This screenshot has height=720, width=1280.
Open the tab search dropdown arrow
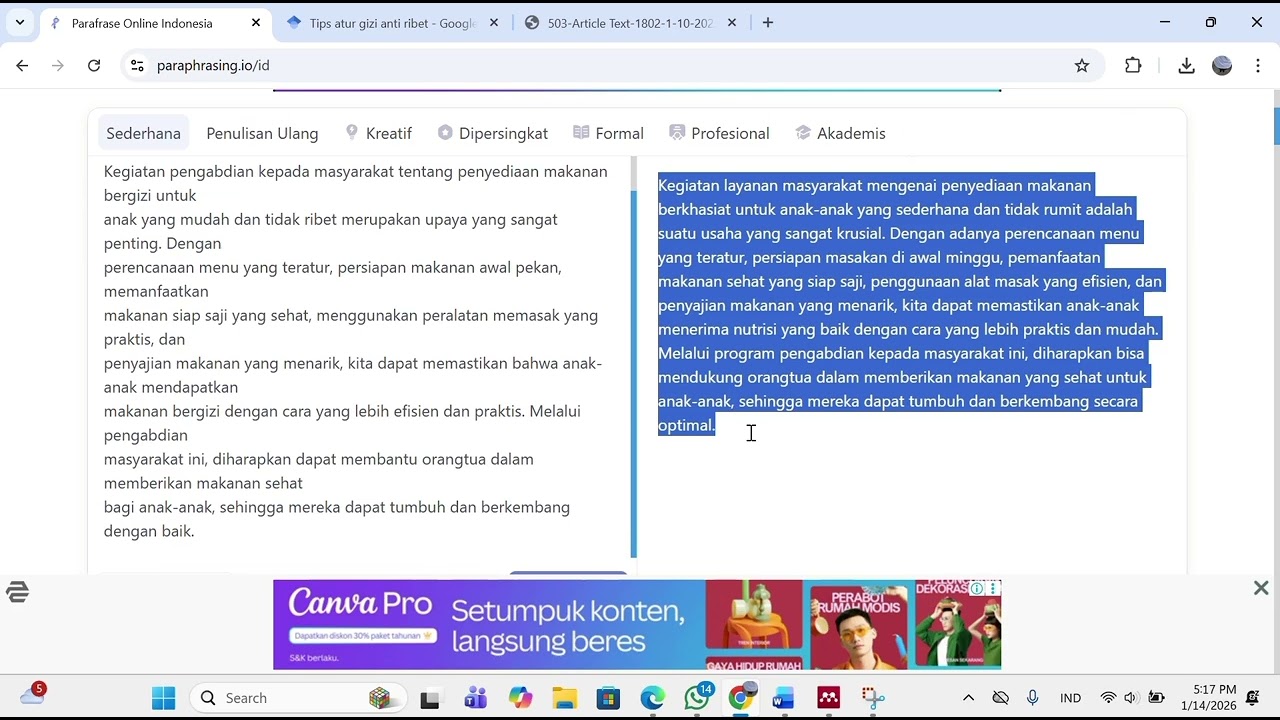click(20, 22)
